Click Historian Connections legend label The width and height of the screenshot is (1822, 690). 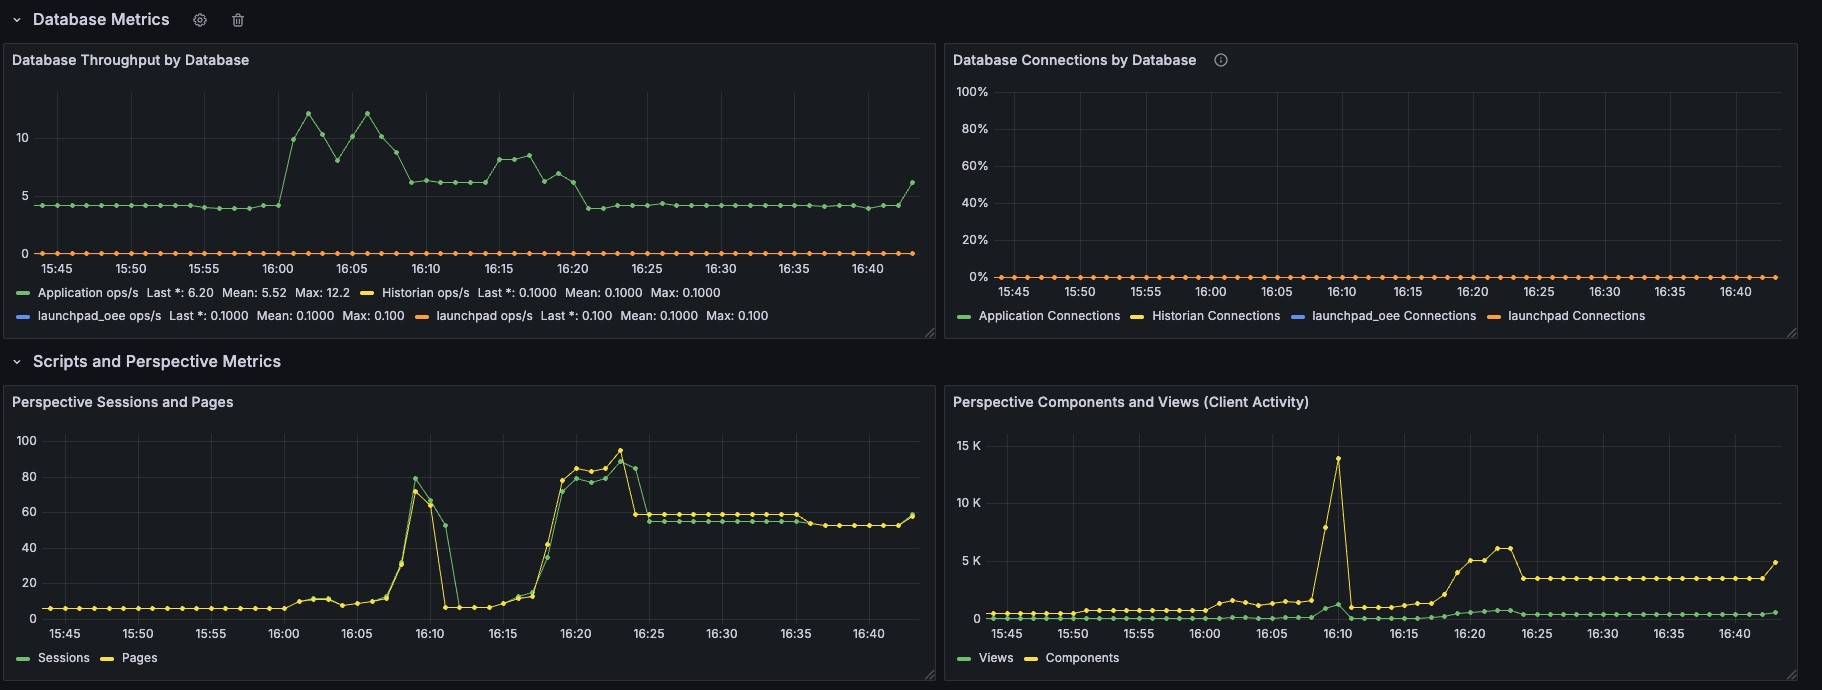1216,316
